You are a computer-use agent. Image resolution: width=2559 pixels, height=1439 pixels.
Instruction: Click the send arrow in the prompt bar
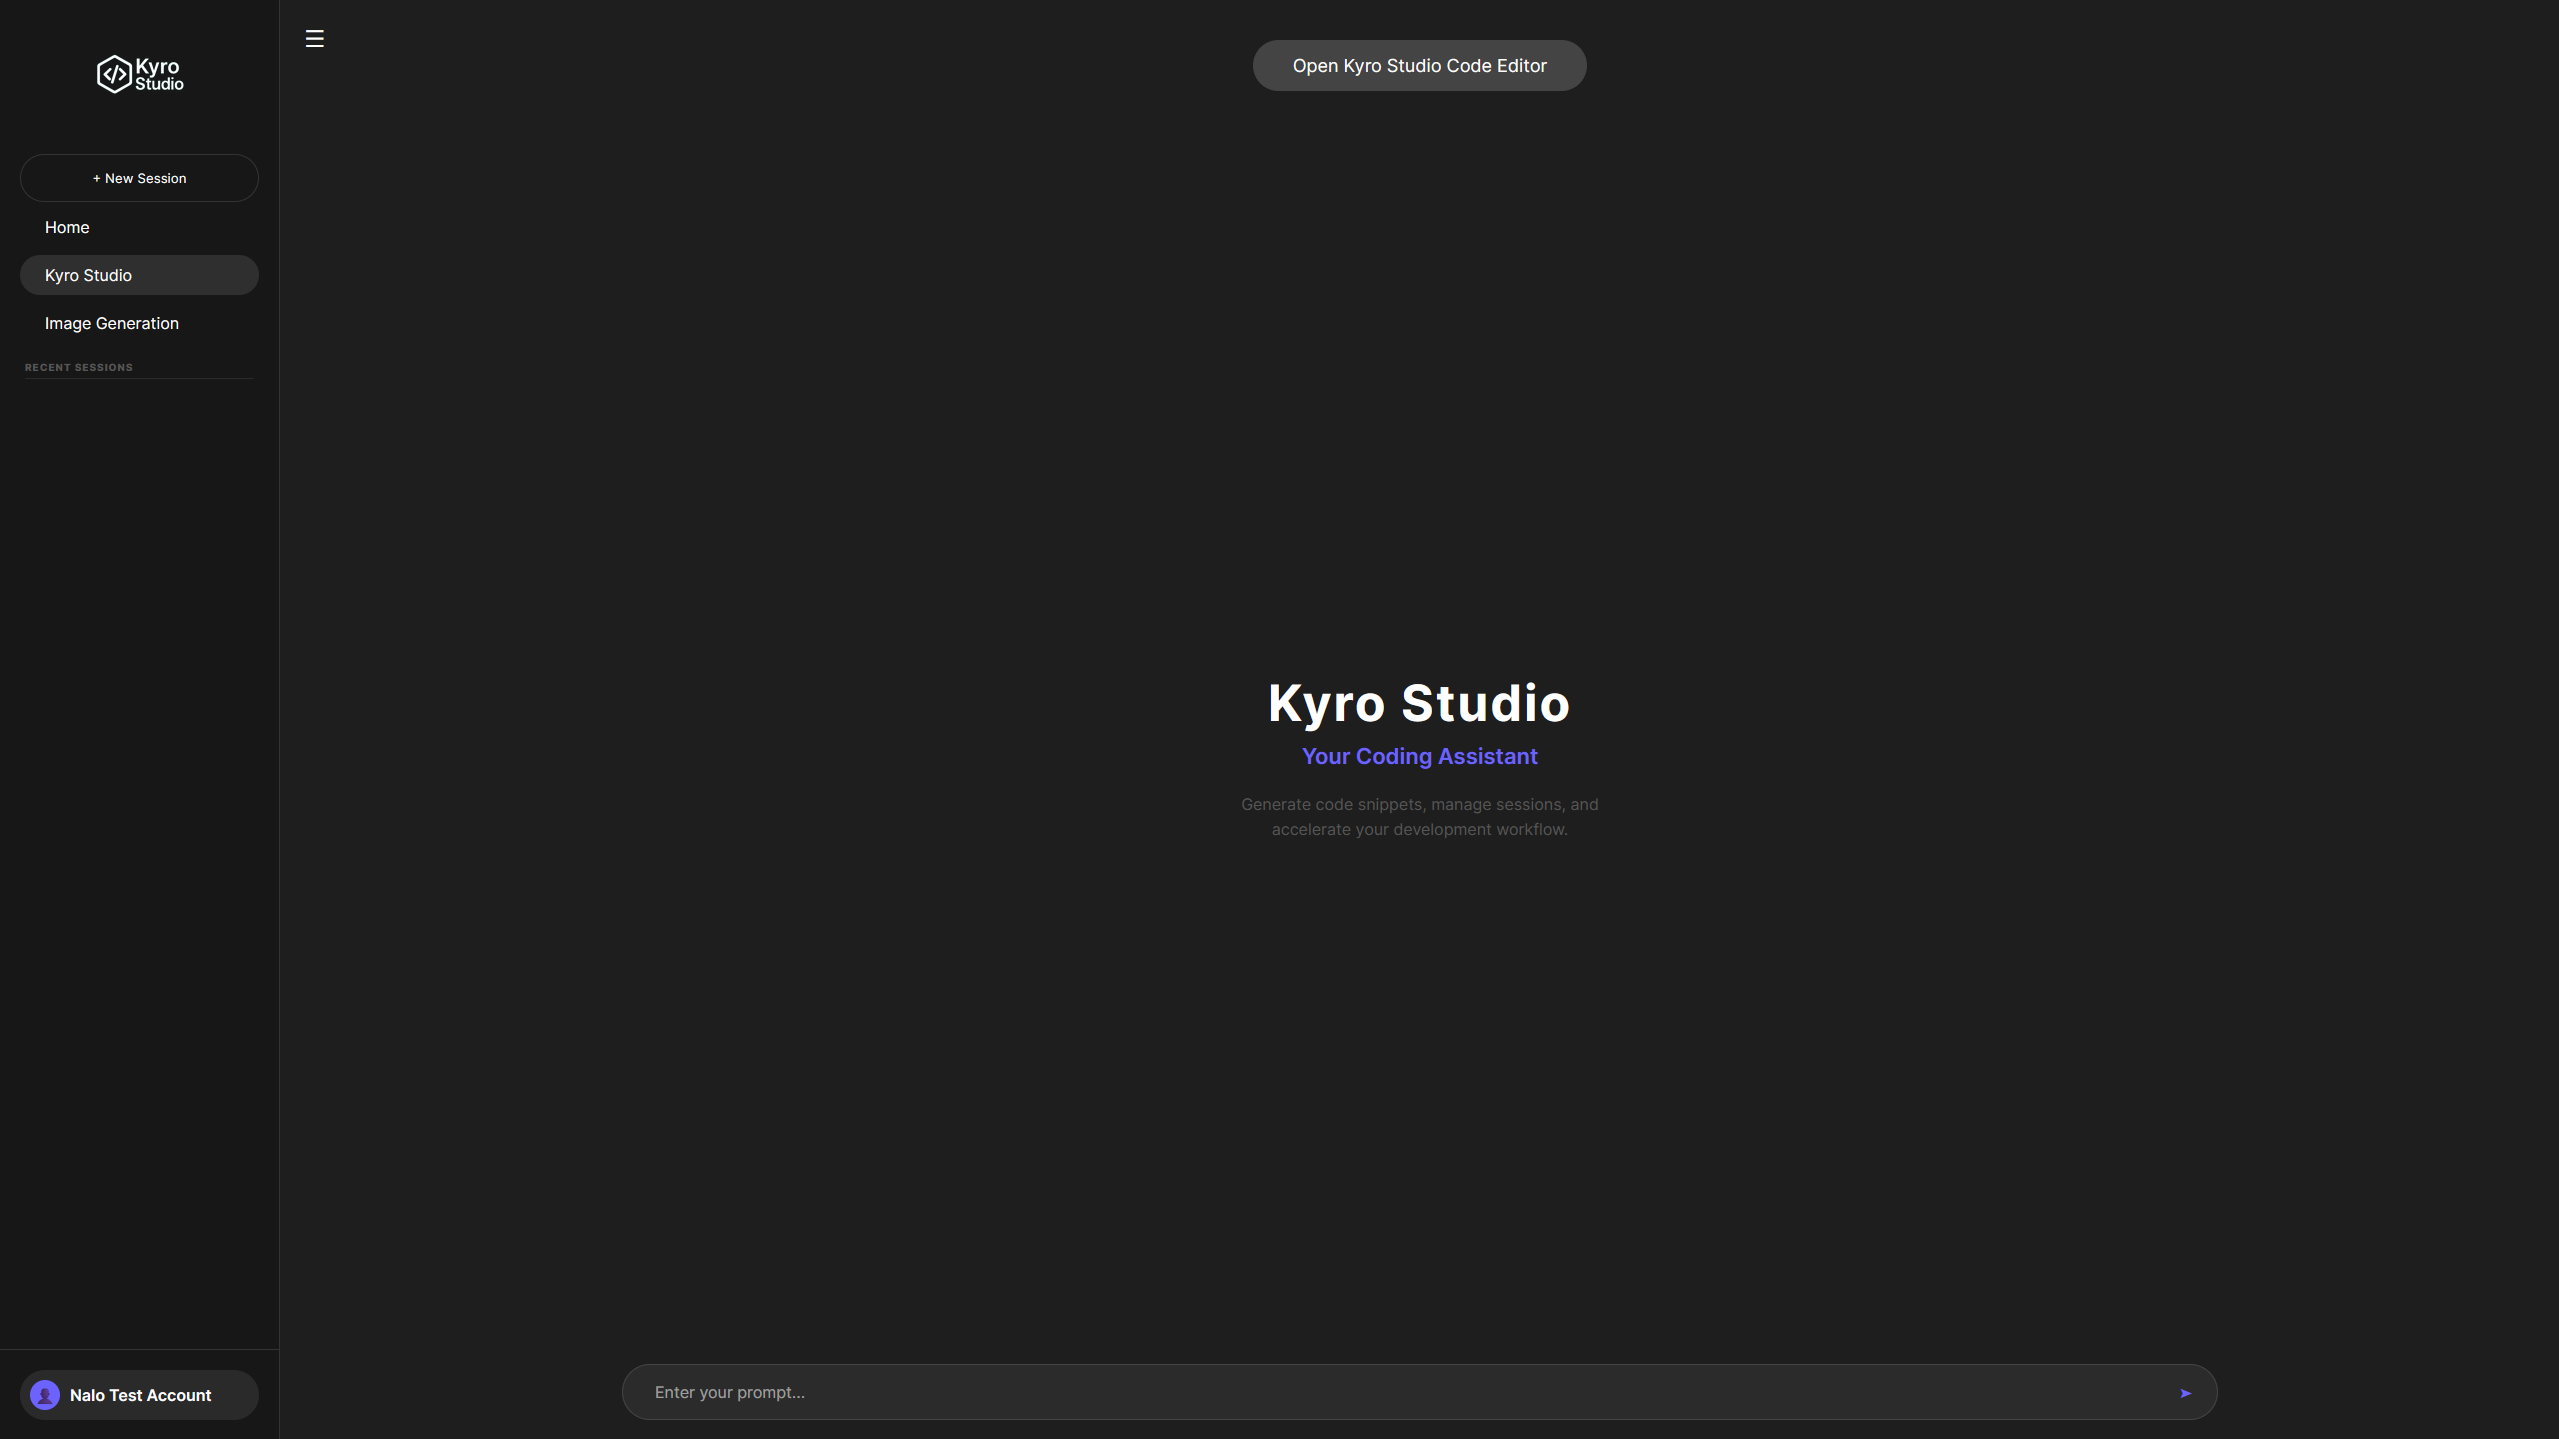tap(2185, 1391)
